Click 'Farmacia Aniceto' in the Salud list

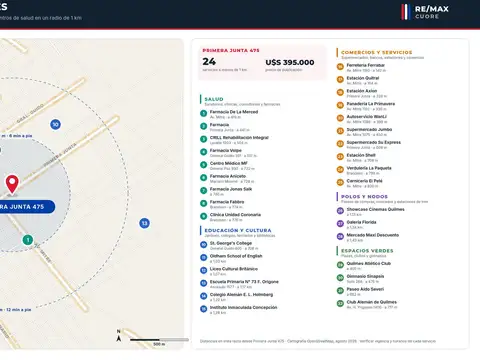(x=228, y=176)
